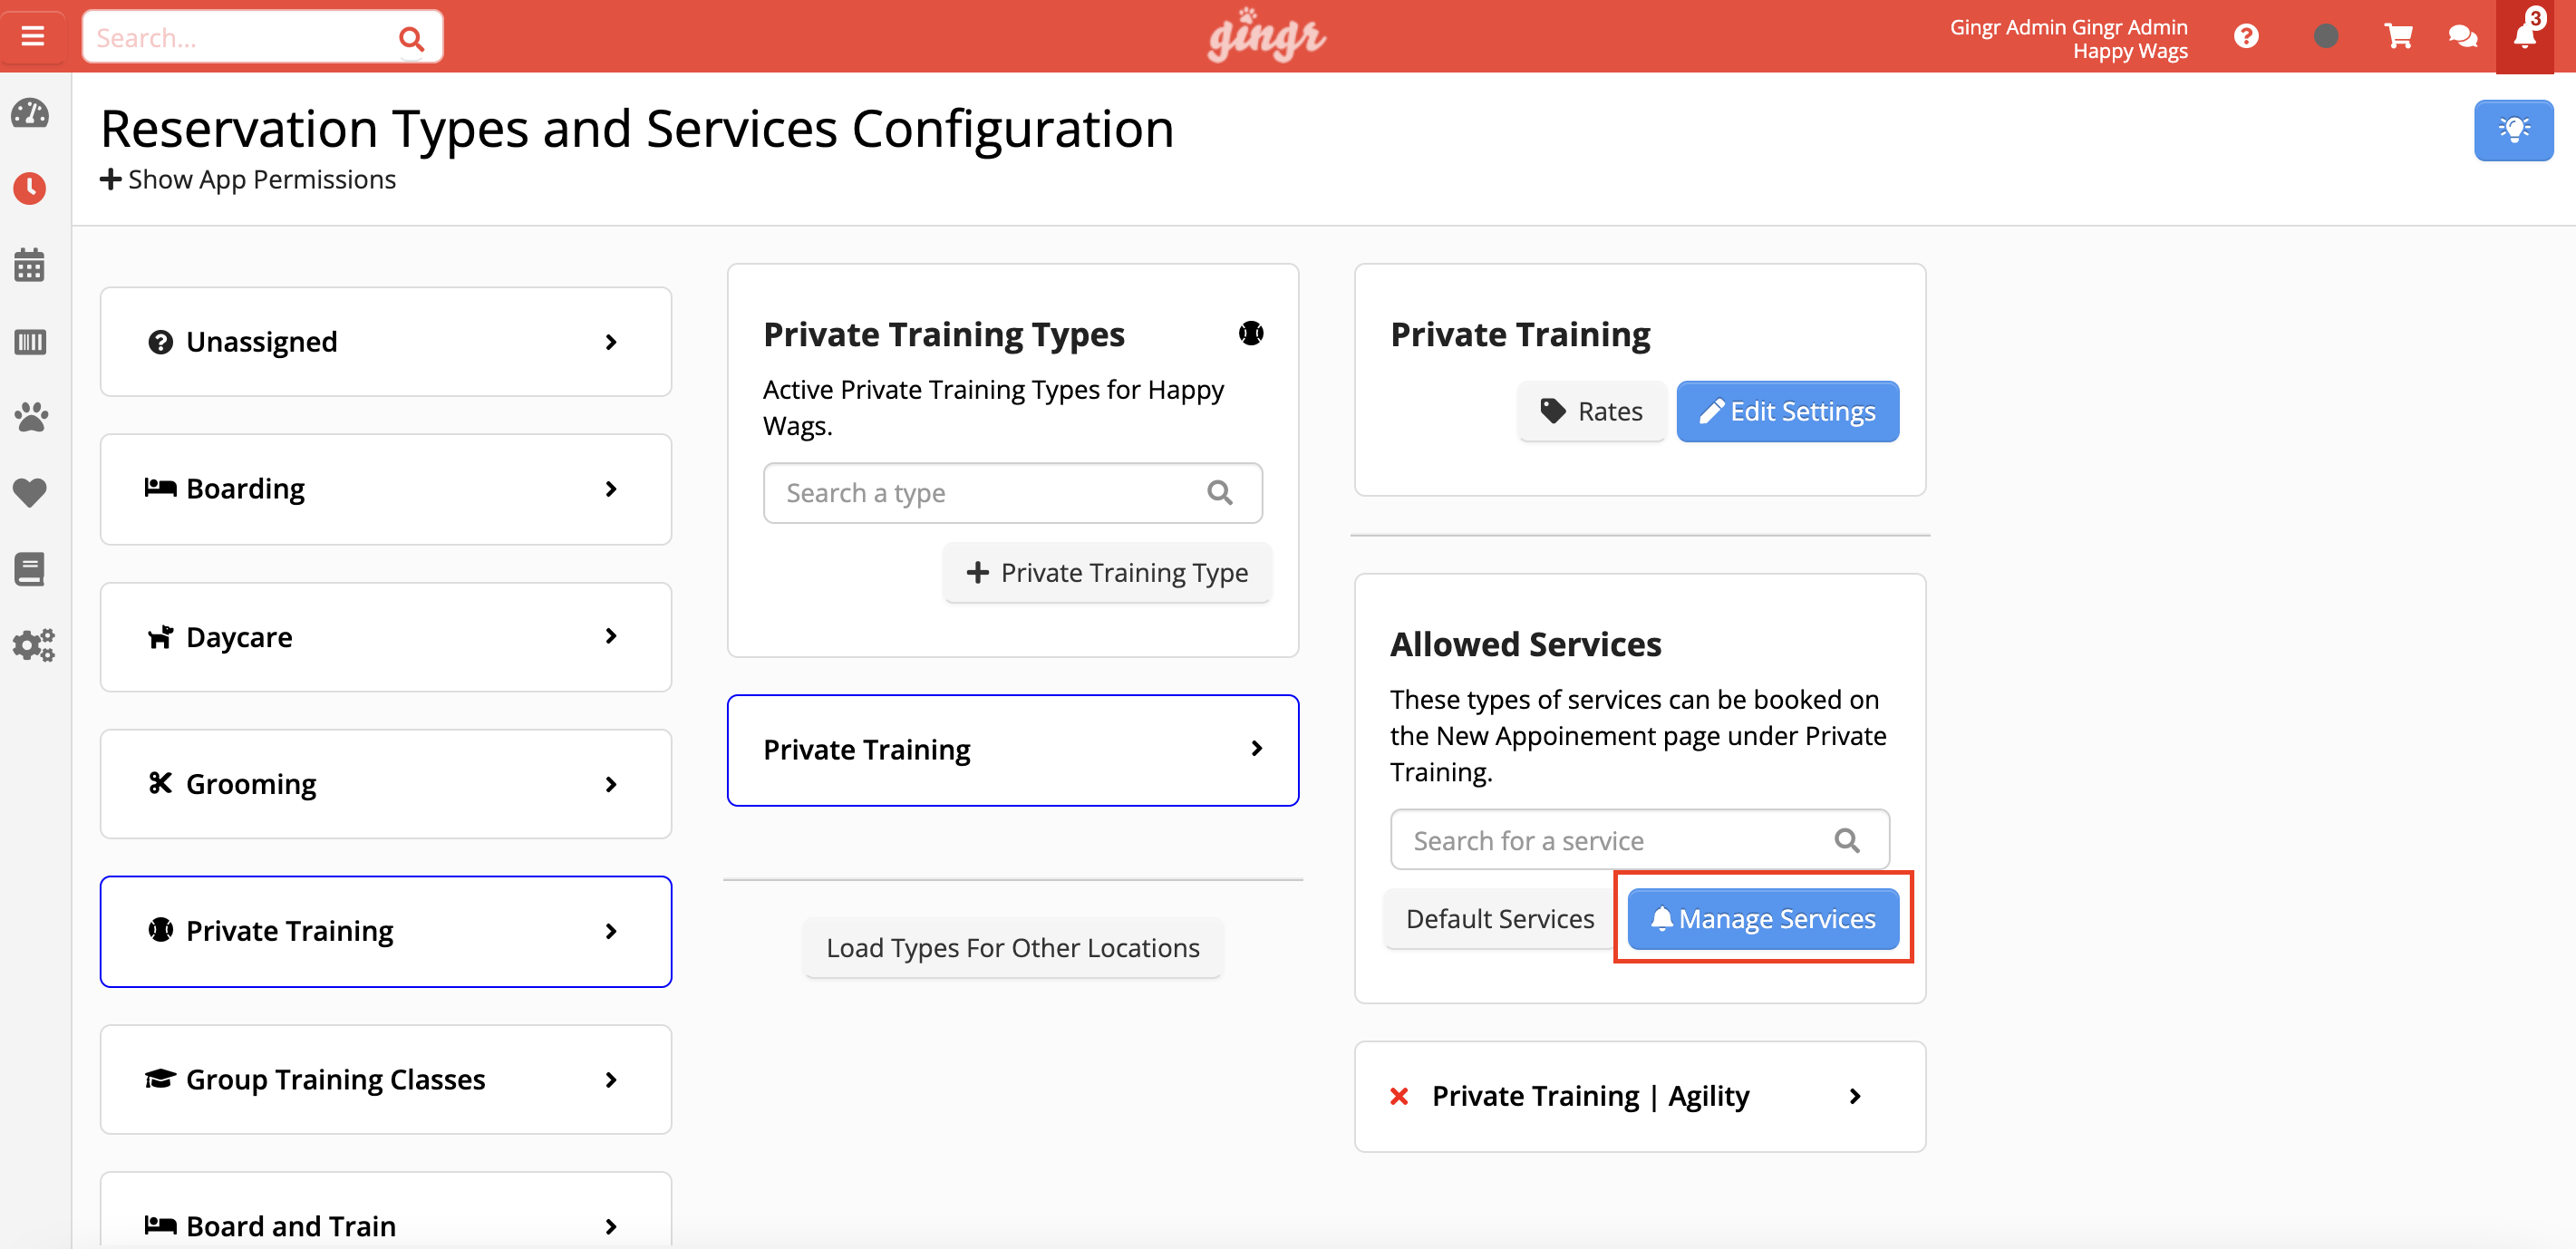Open the heart sidebar icon
Image resolution: width=2576 pixels, height=1249 pixels.
click(x=30, y=492)
